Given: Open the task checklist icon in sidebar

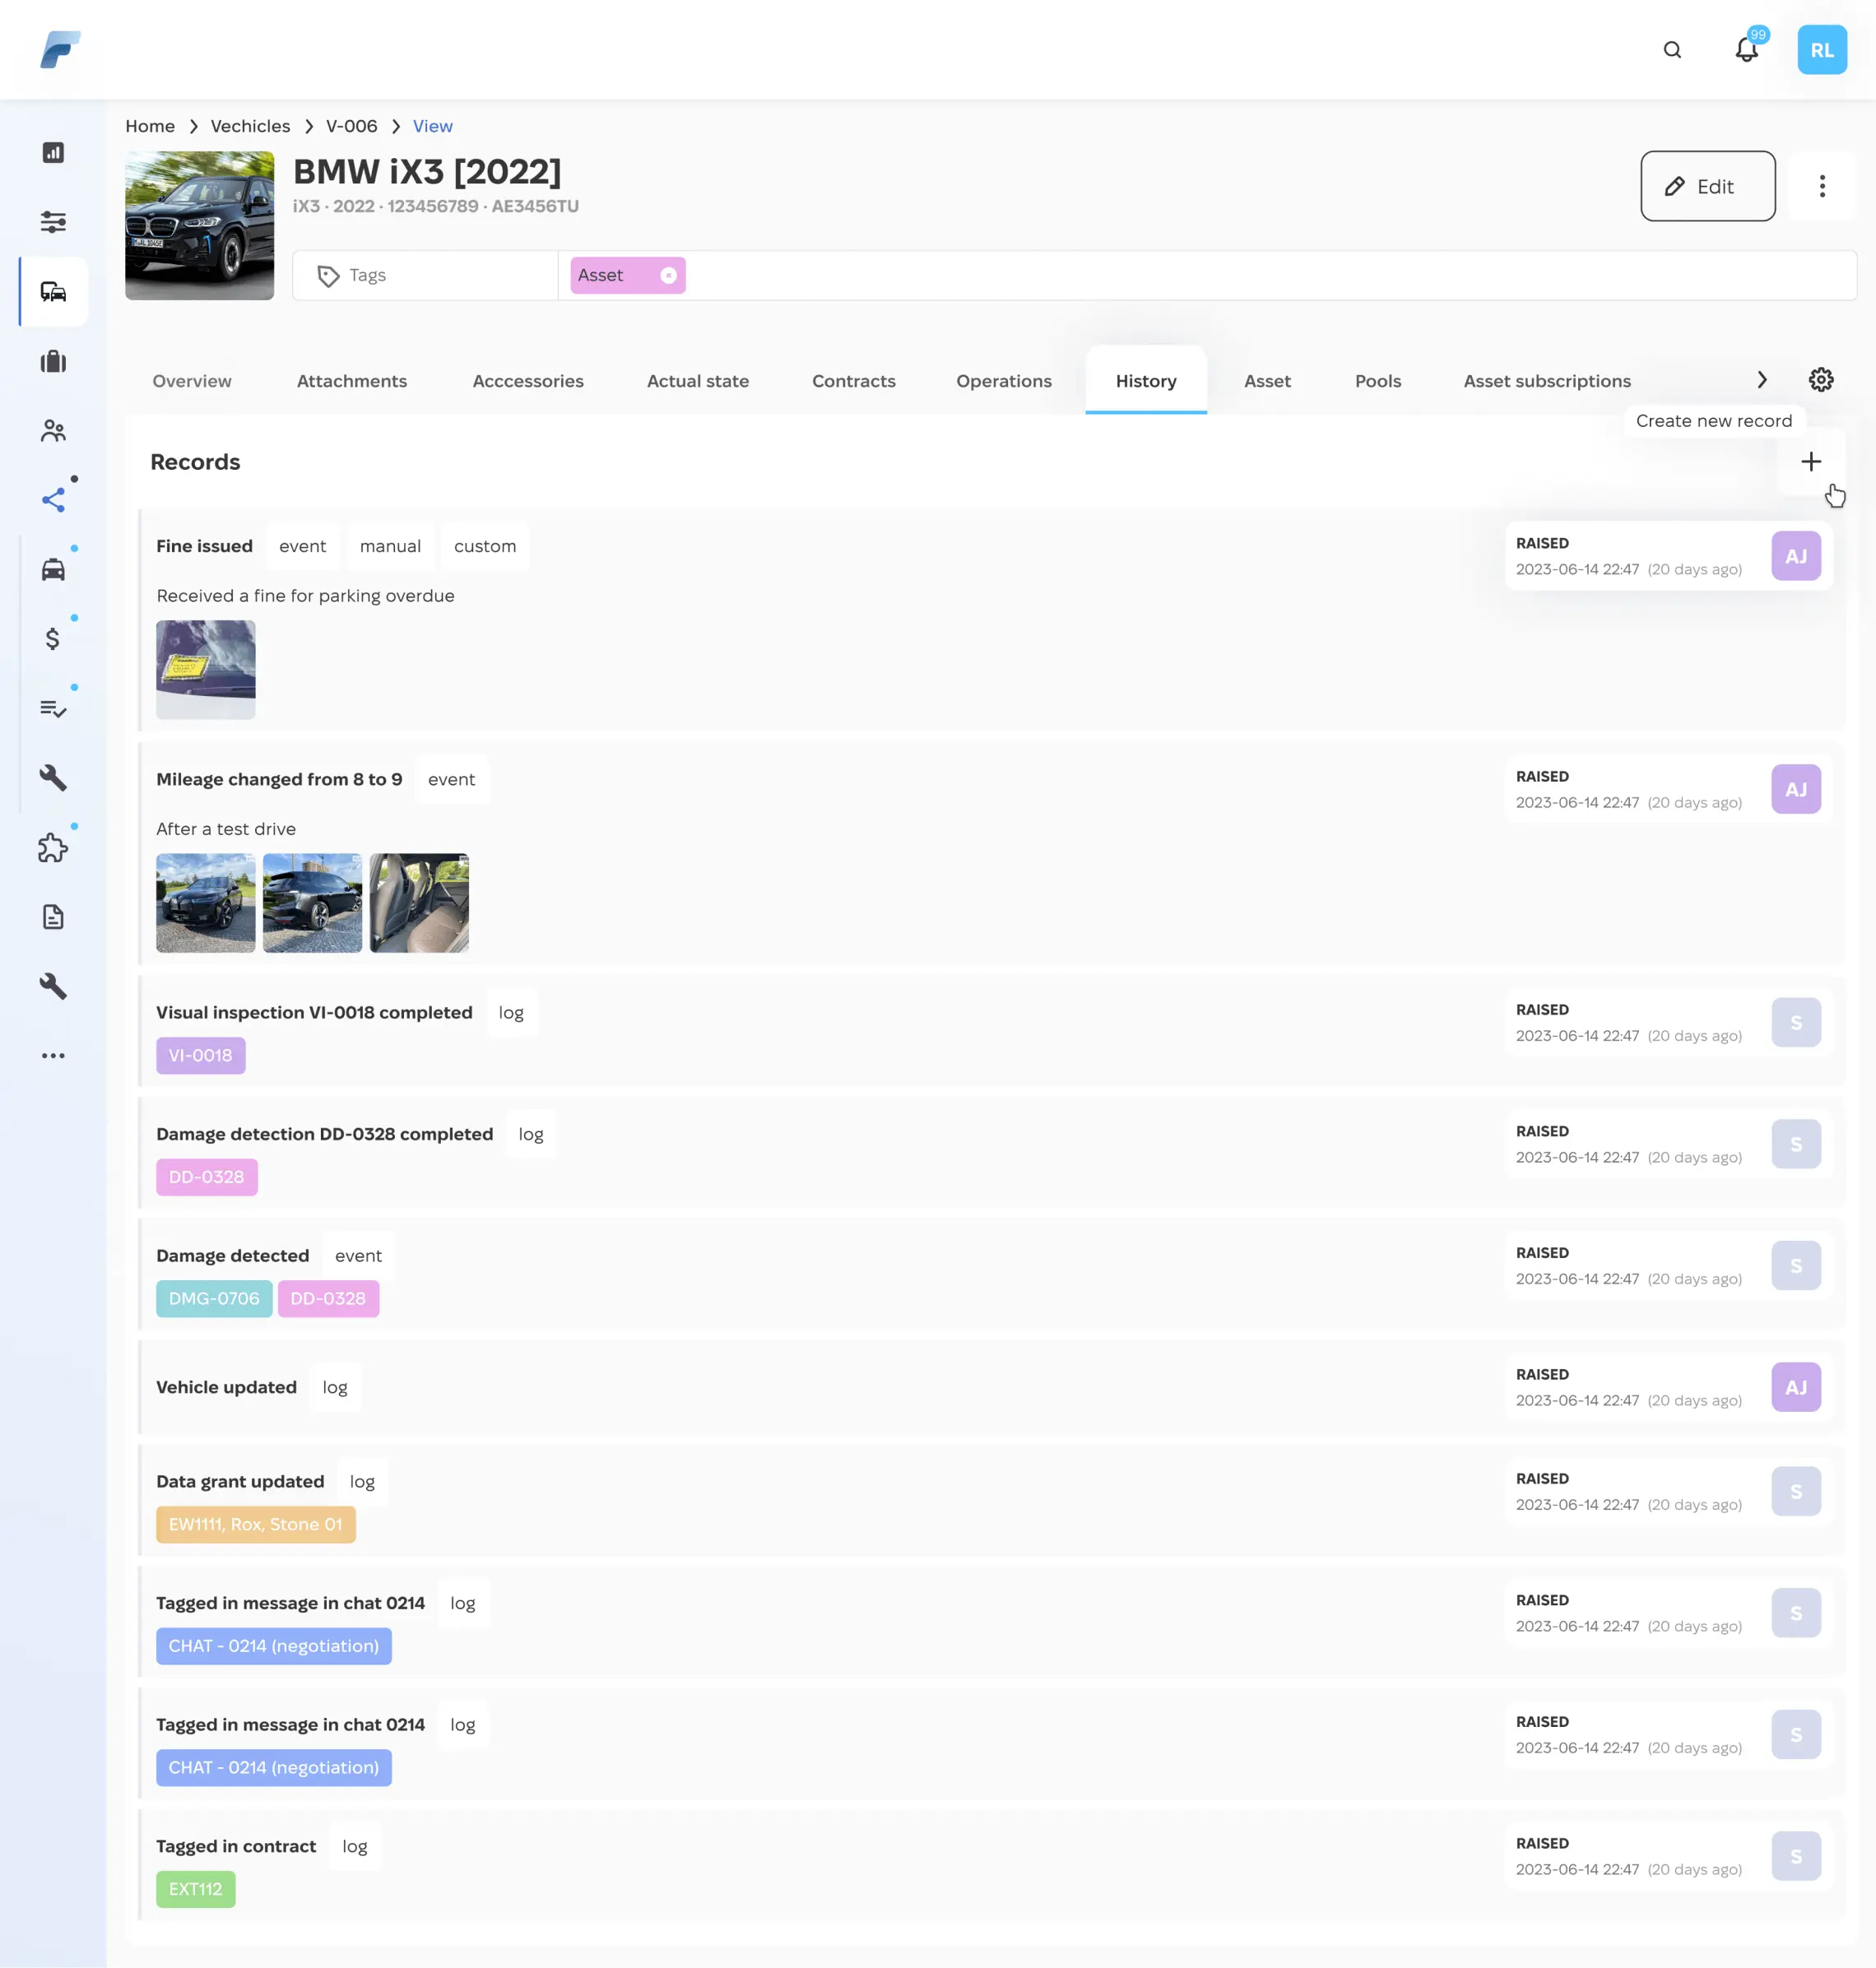Looking at the screenshot, I should click(x=53, y=710).
